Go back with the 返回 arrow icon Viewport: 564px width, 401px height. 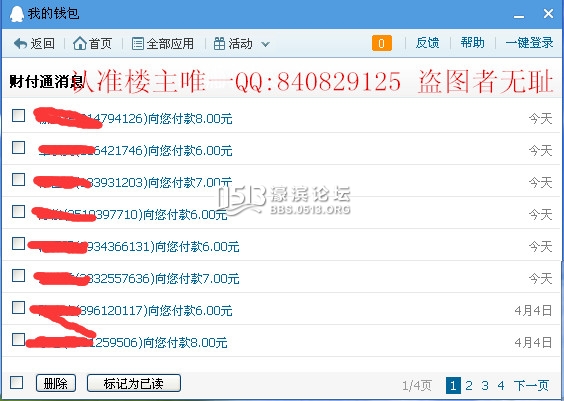20,44
